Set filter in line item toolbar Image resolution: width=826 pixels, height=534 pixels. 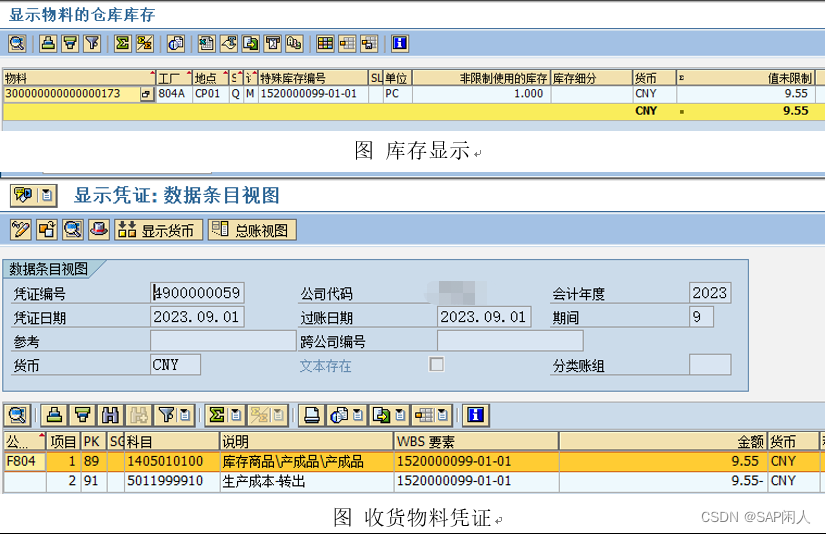(166, 416)
